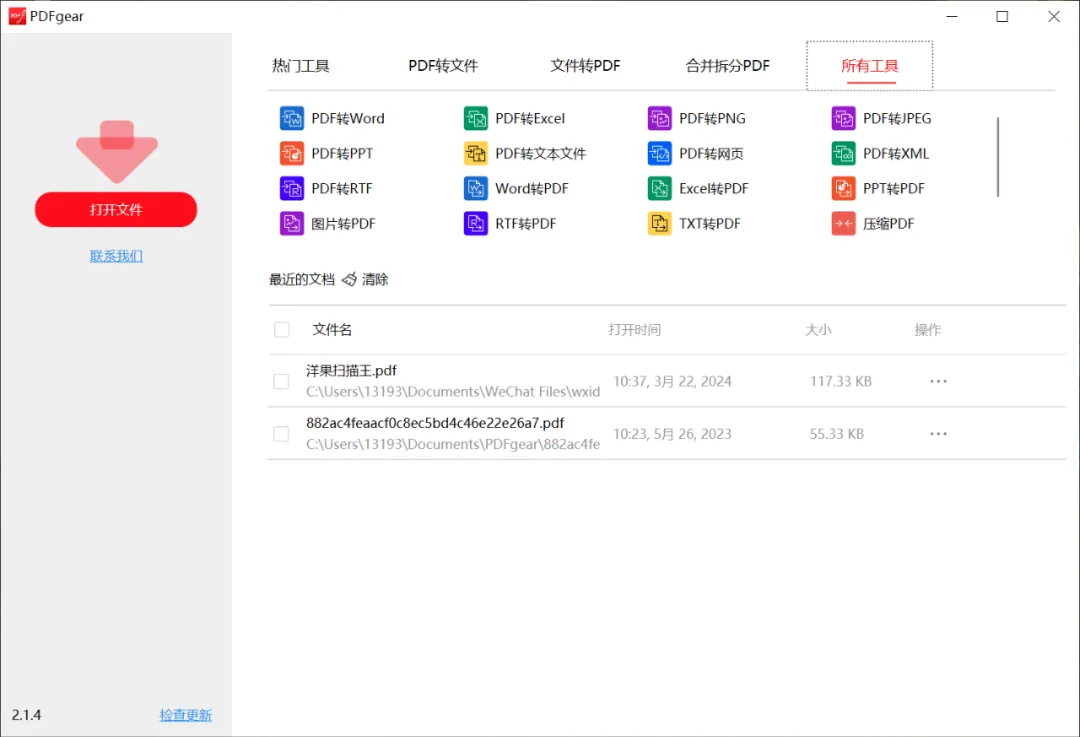This screenshot has height=737, width=1080.
Task: Open the 压缩PDF tool icon
Action: pyautogui.click(x=843, y=224)
